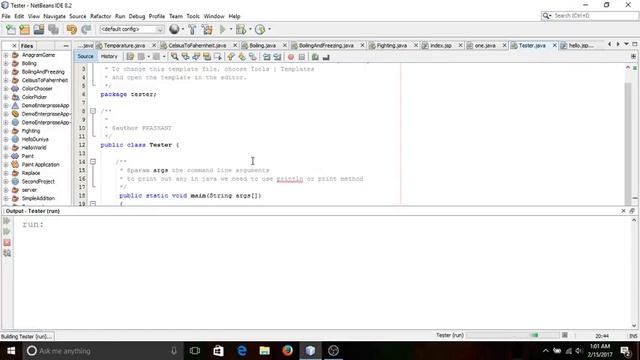Expand the HelloWorld project node

pos(6,148)
